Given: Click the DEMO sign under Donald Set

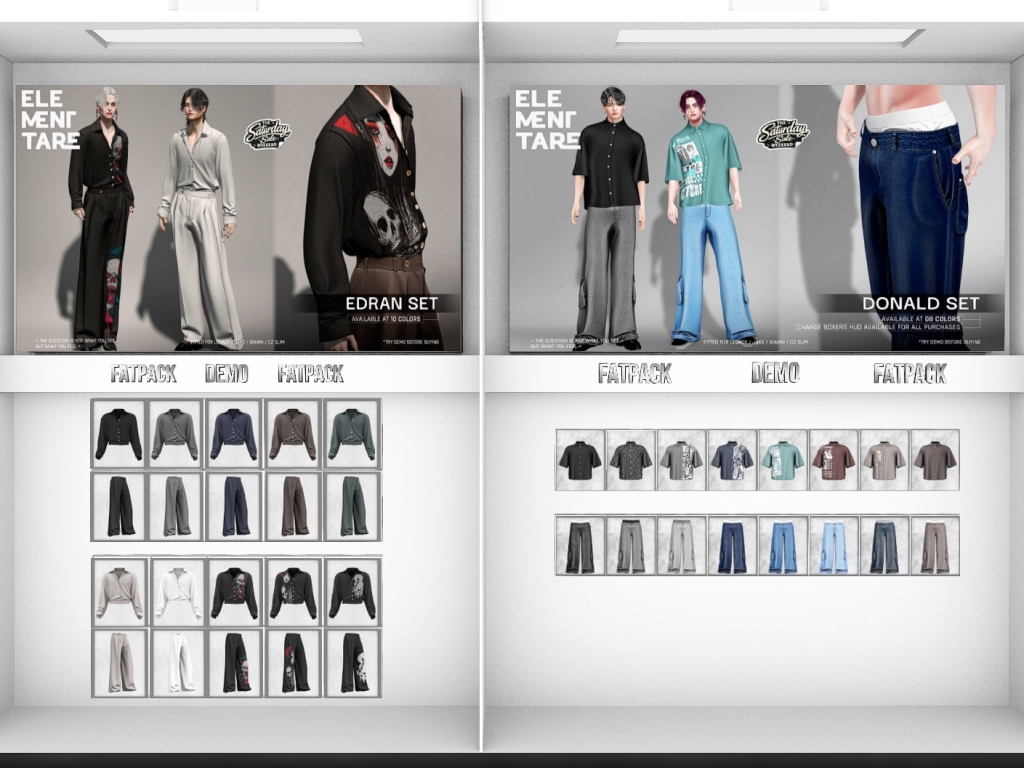Looking at the screenshot, I should click(x=775, y=373).
